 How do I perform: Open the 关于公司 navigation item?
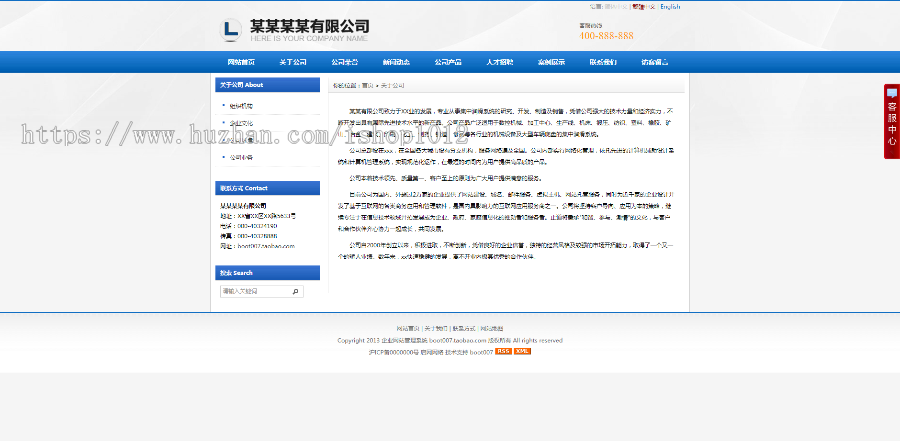[293, 62]
